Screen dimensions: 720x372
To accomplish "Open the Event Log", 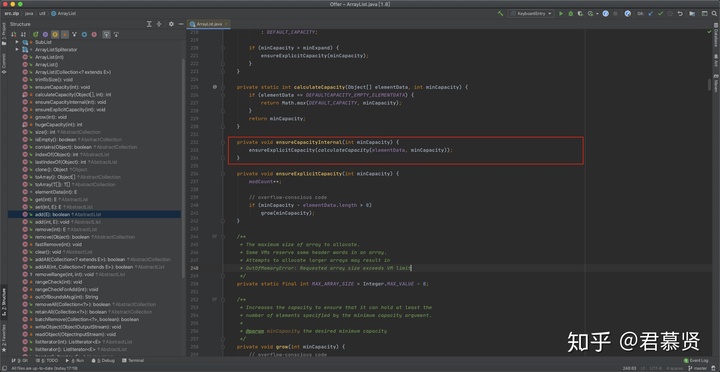I will coord(695,361).
